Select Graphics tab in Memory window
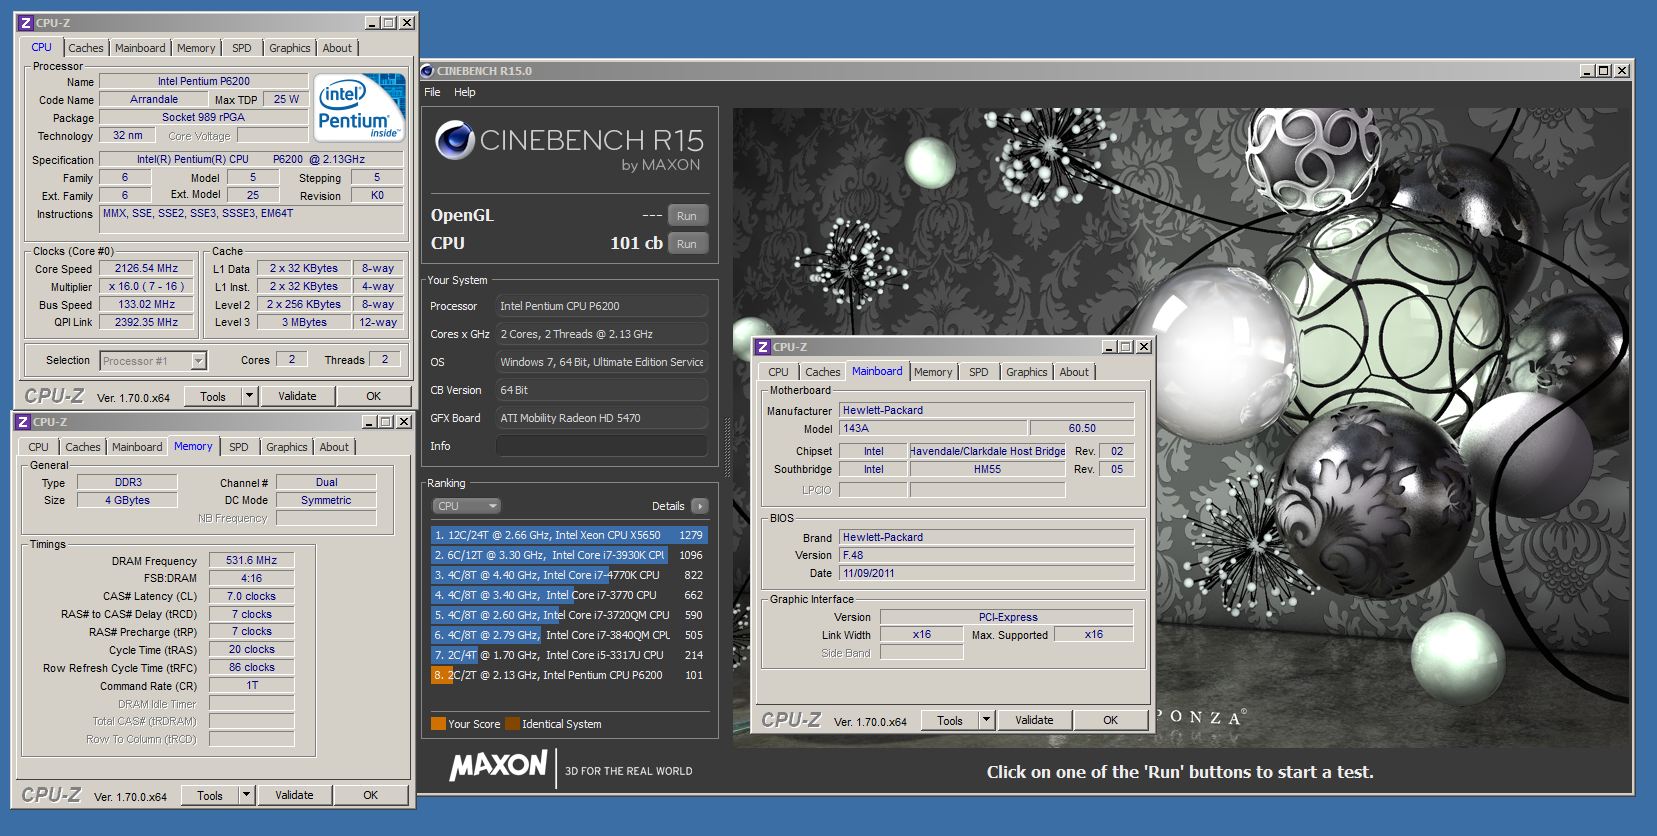The width and height of the screenshot is (1657, 836). (287, 447)
